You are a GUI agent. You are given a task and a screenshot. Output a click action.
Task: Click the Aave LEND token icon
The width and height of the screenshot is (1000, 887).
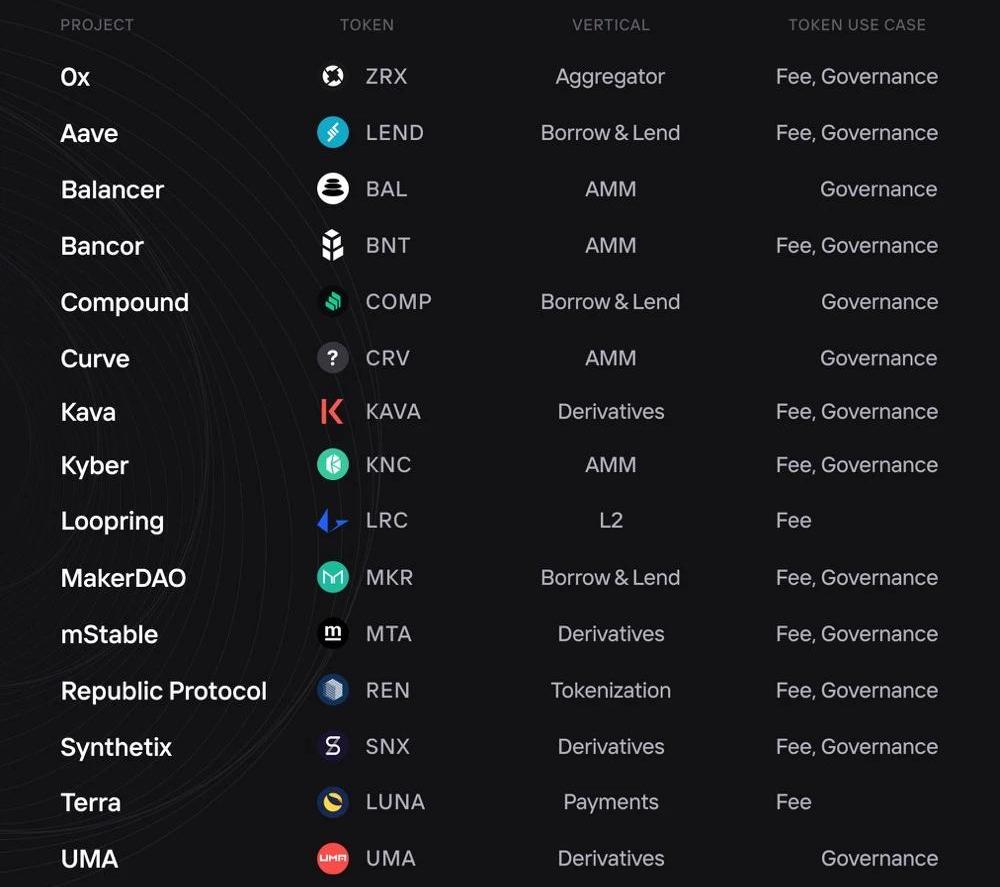click(332, 133)
